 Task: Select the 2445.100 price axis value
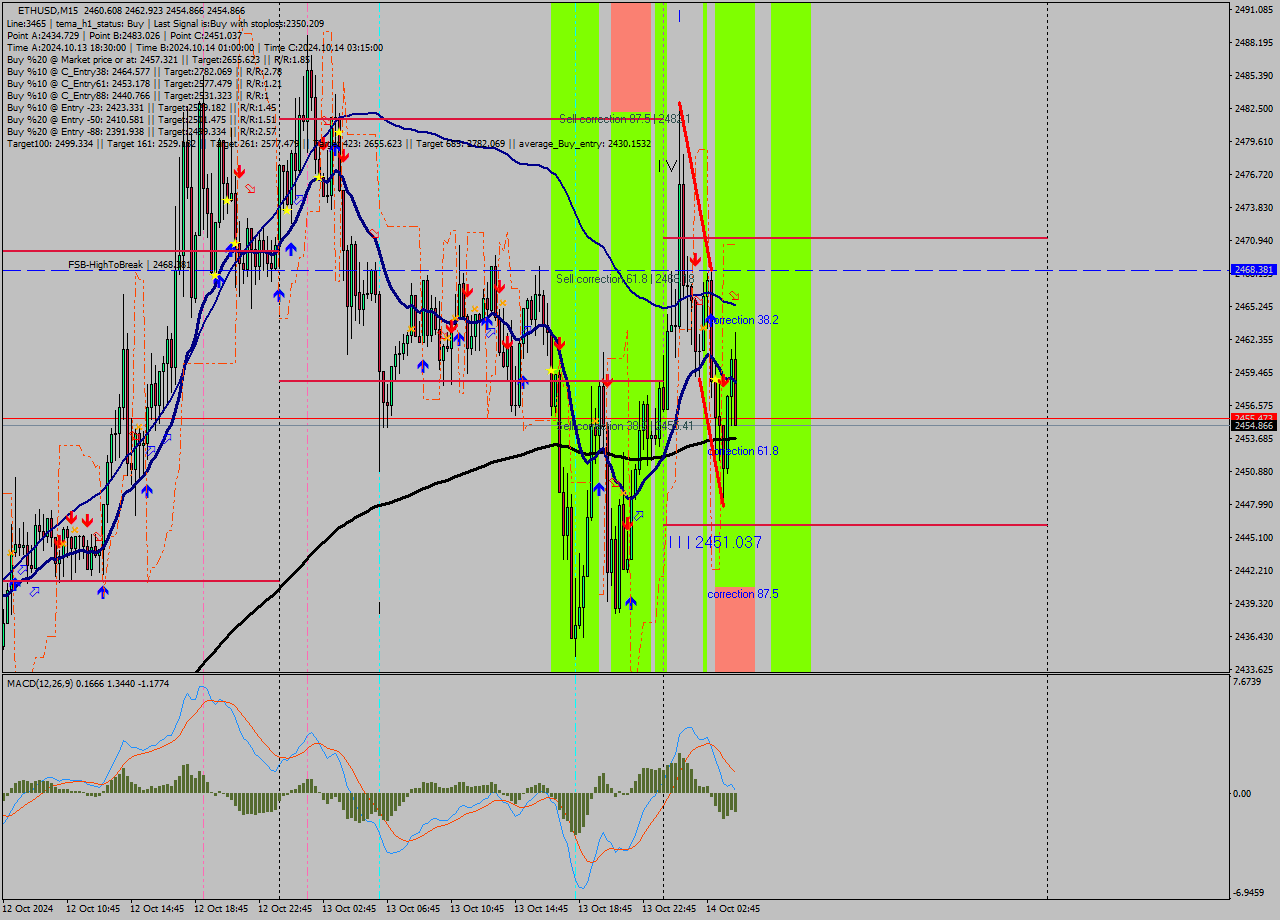click(1254, 537)
